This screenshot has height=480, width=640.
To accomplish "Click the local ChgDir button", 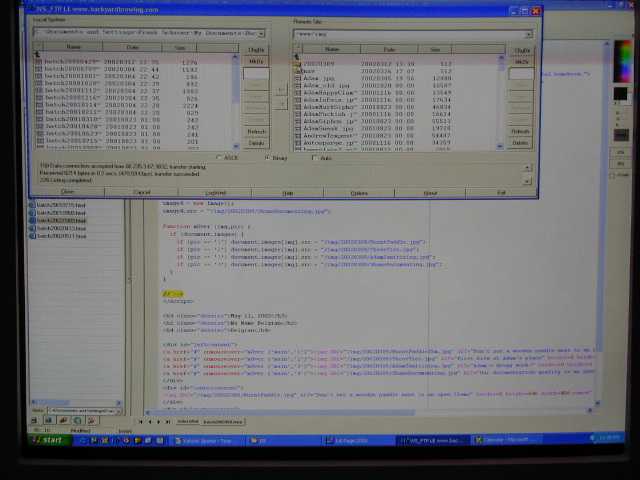I will pos(257,48).
